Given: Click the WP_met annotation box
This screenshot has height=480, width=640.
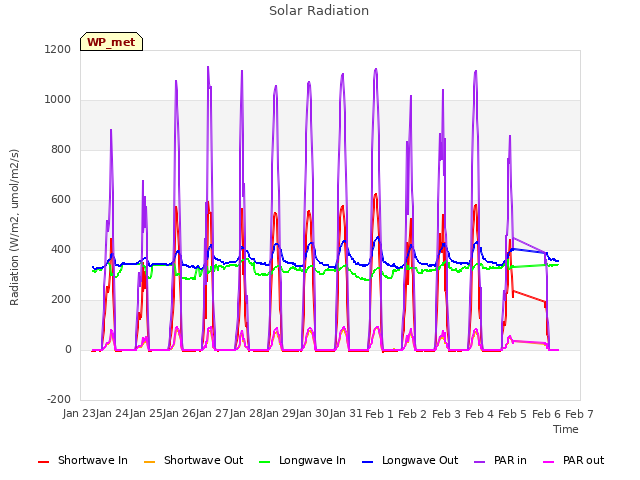Looking at the screenshot, I should pos(111,42).
